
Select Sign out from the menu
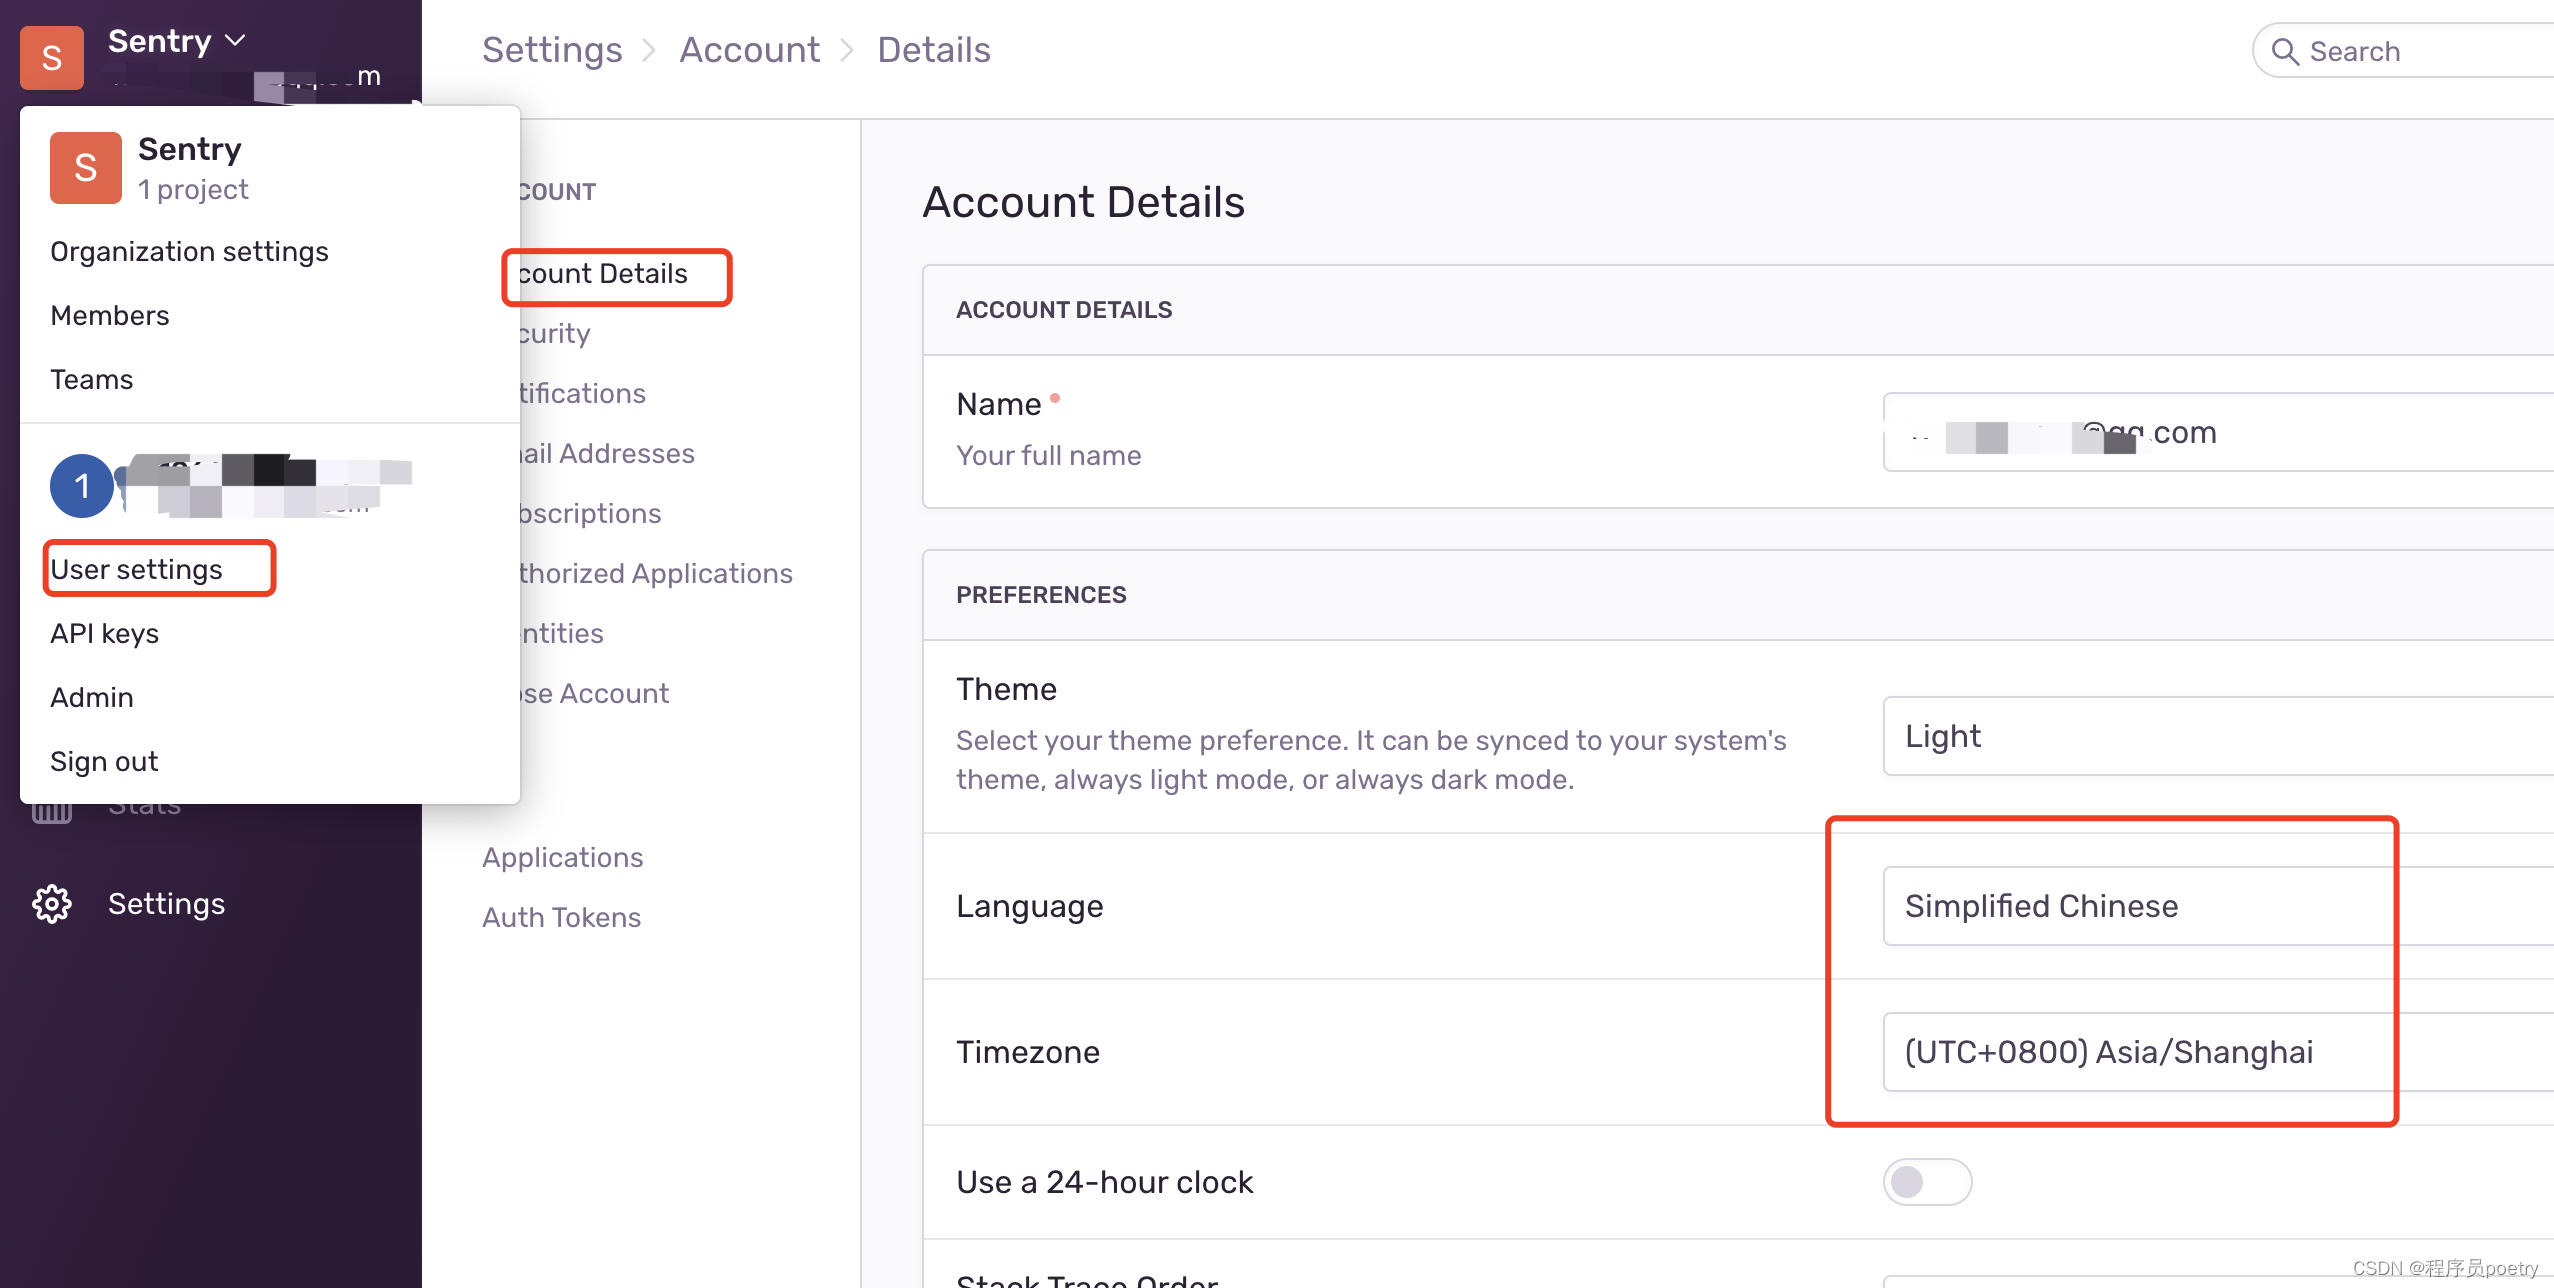pyautogui.click(x=104, y=762)
